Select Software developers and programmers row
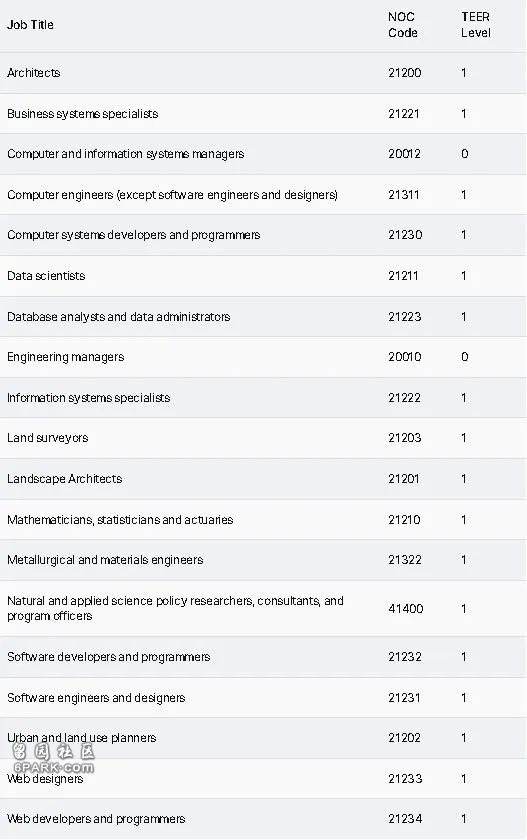 click(x=263, y=657)
